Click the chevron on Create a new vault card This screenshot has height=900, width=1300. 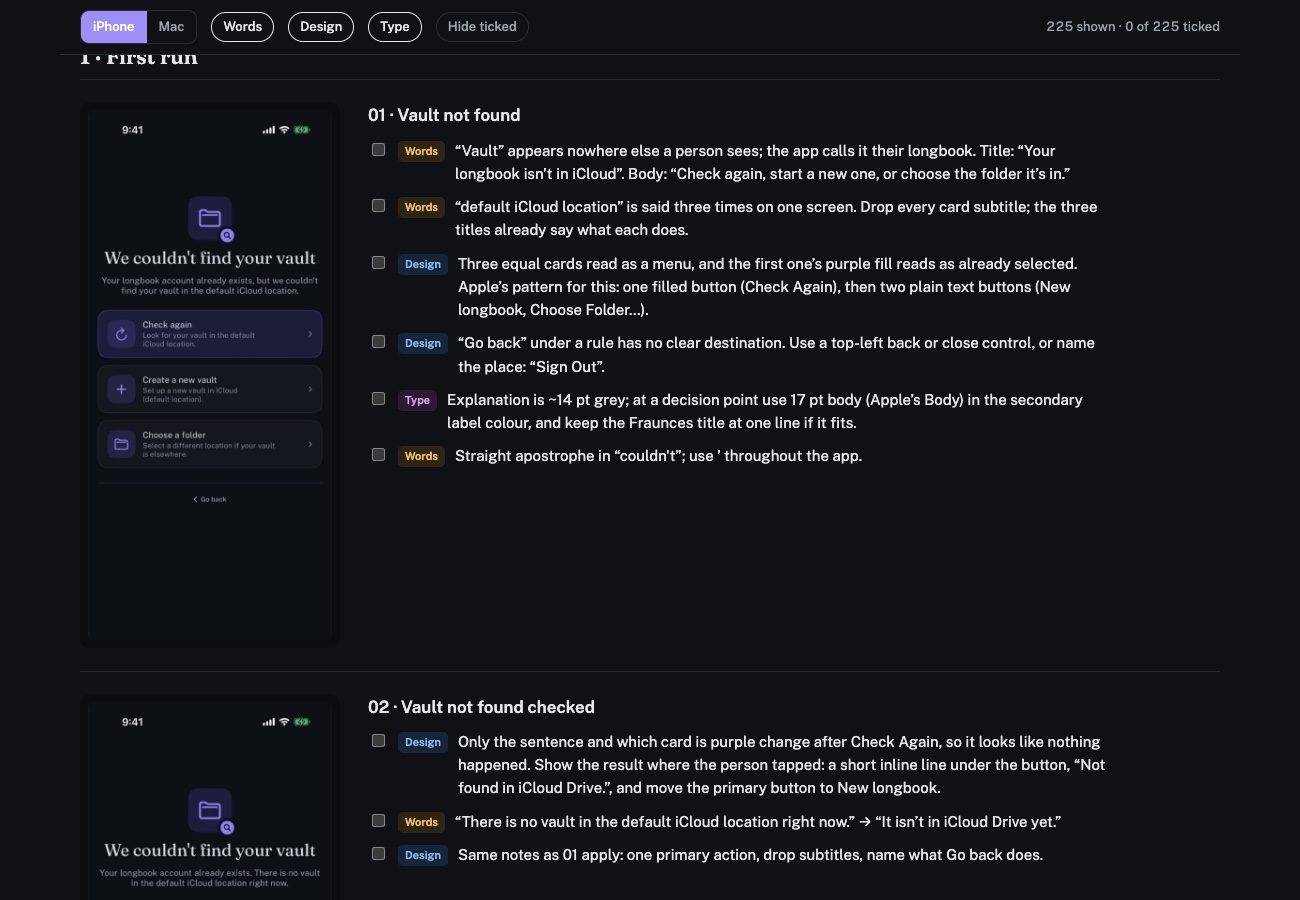[309, 389]
